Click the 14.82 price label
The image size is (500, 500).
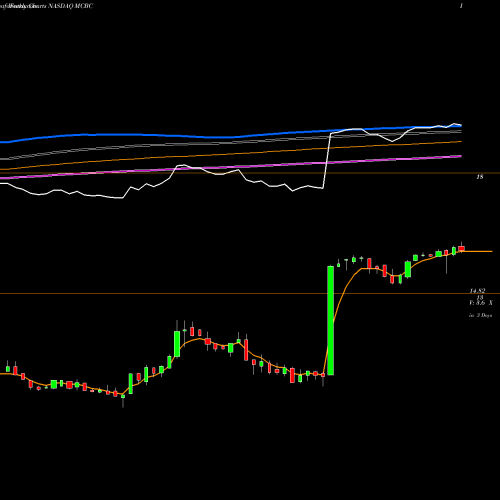(x=477, y=291)
